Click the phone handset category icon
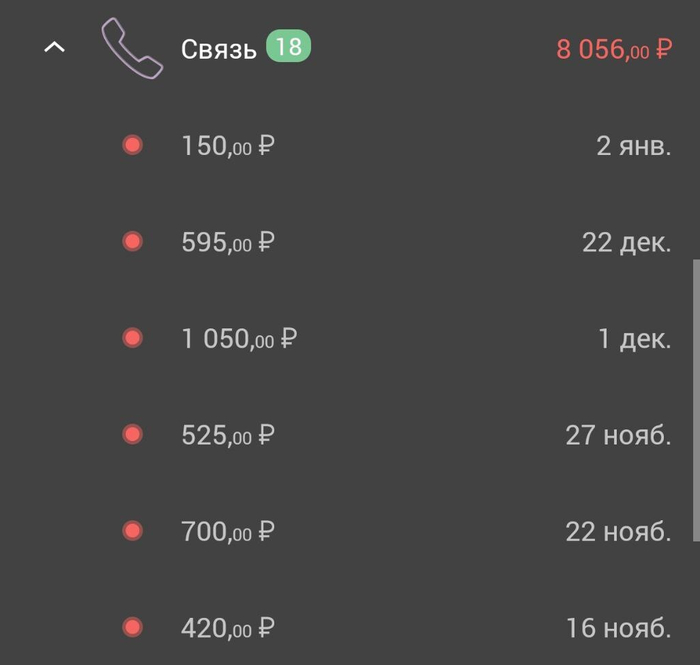 coord(132,48)
